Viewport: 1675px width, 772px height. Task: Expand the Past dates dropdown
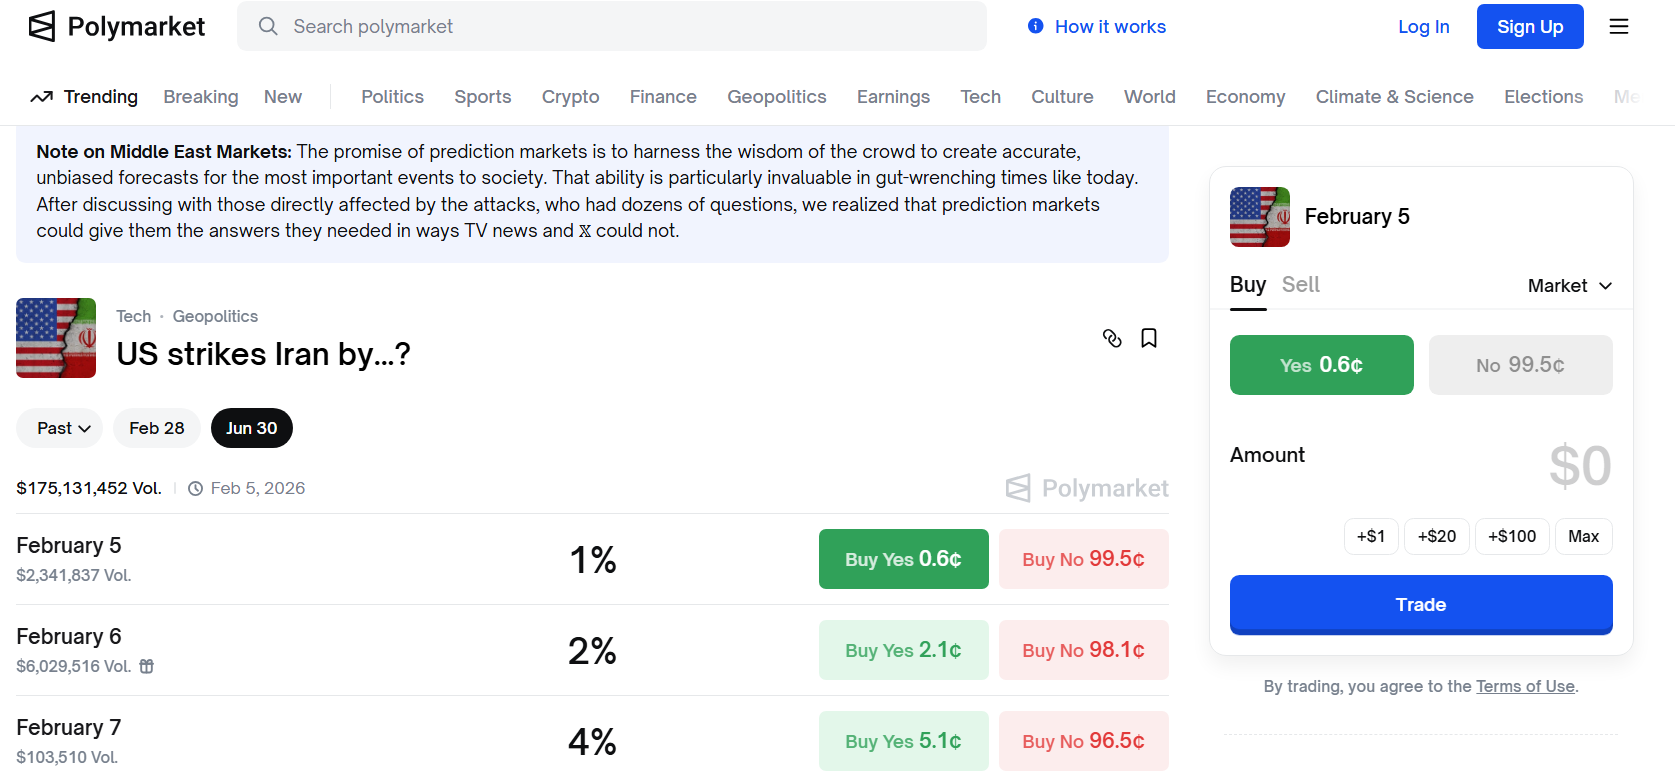pyautogui.click(x=60, y=428)
